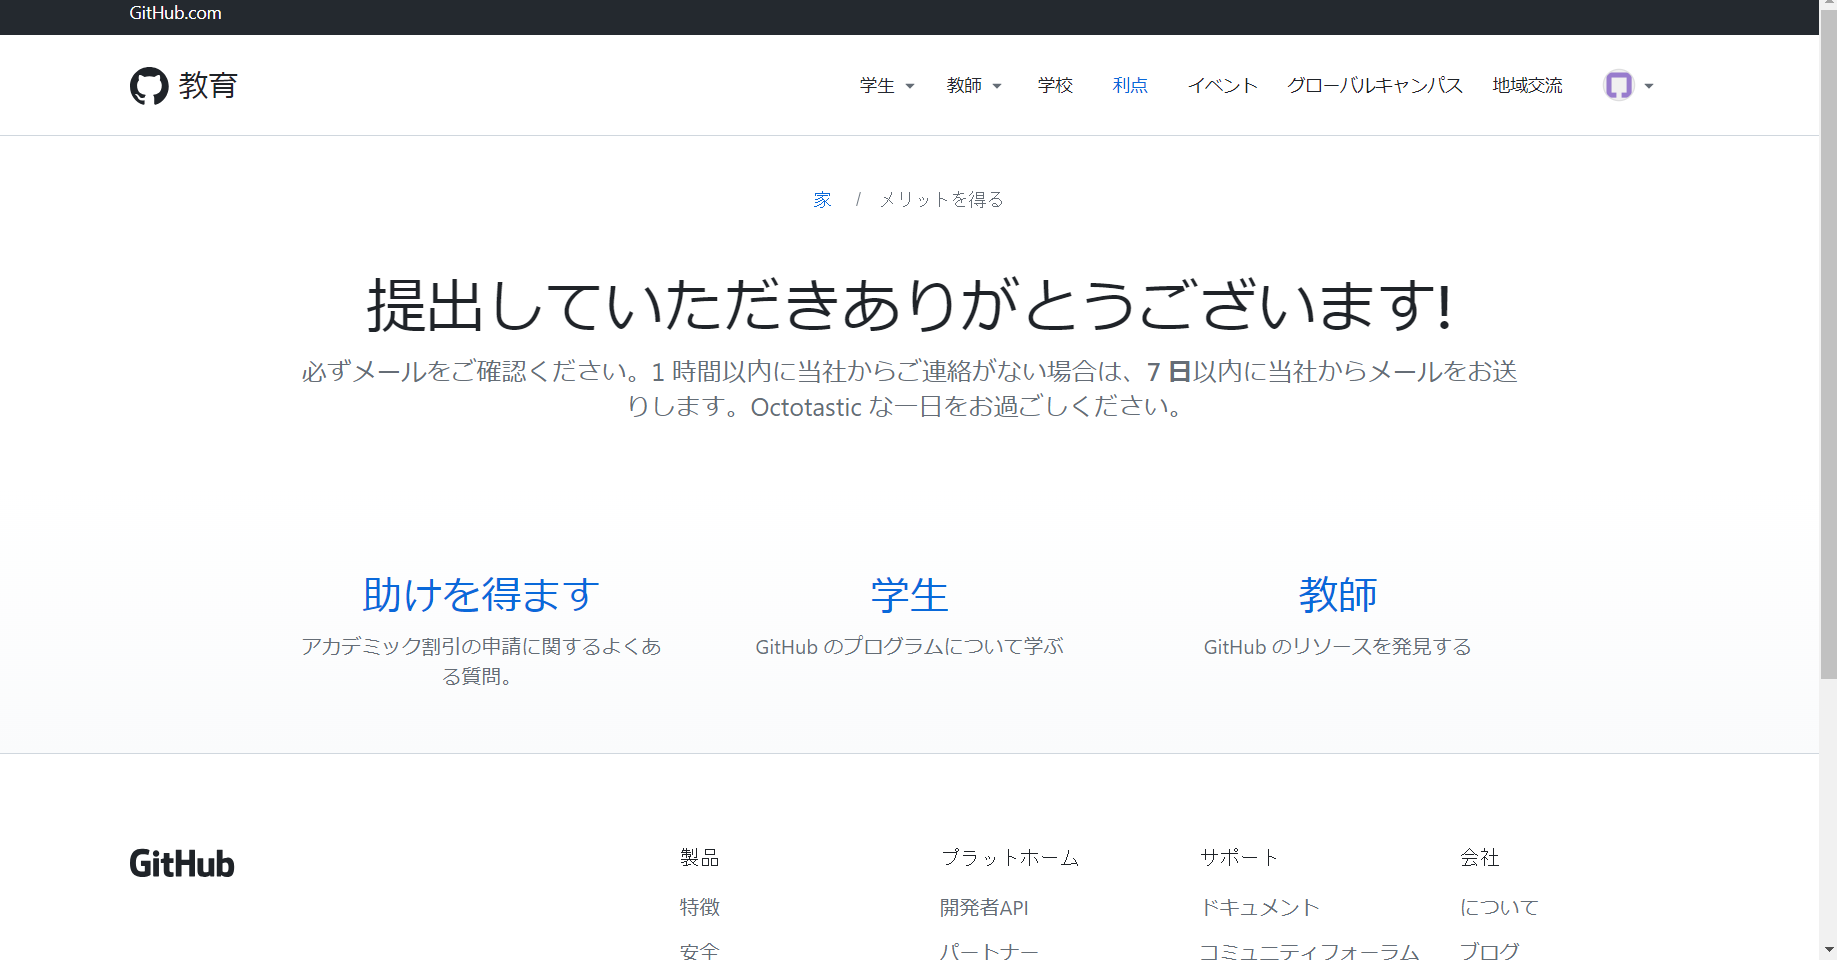Click the ドキュメント footer link

point(1260,907)
